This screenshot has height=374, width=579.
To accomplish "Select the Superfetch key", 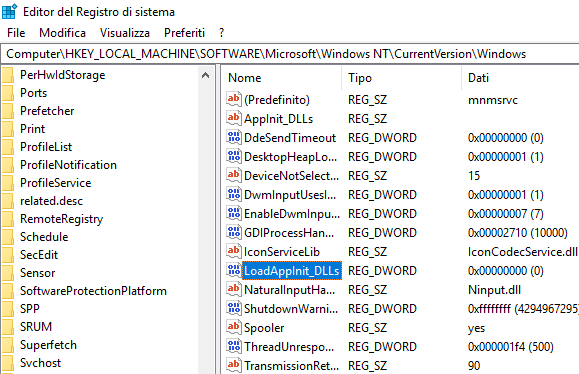I will pos(48,345).
